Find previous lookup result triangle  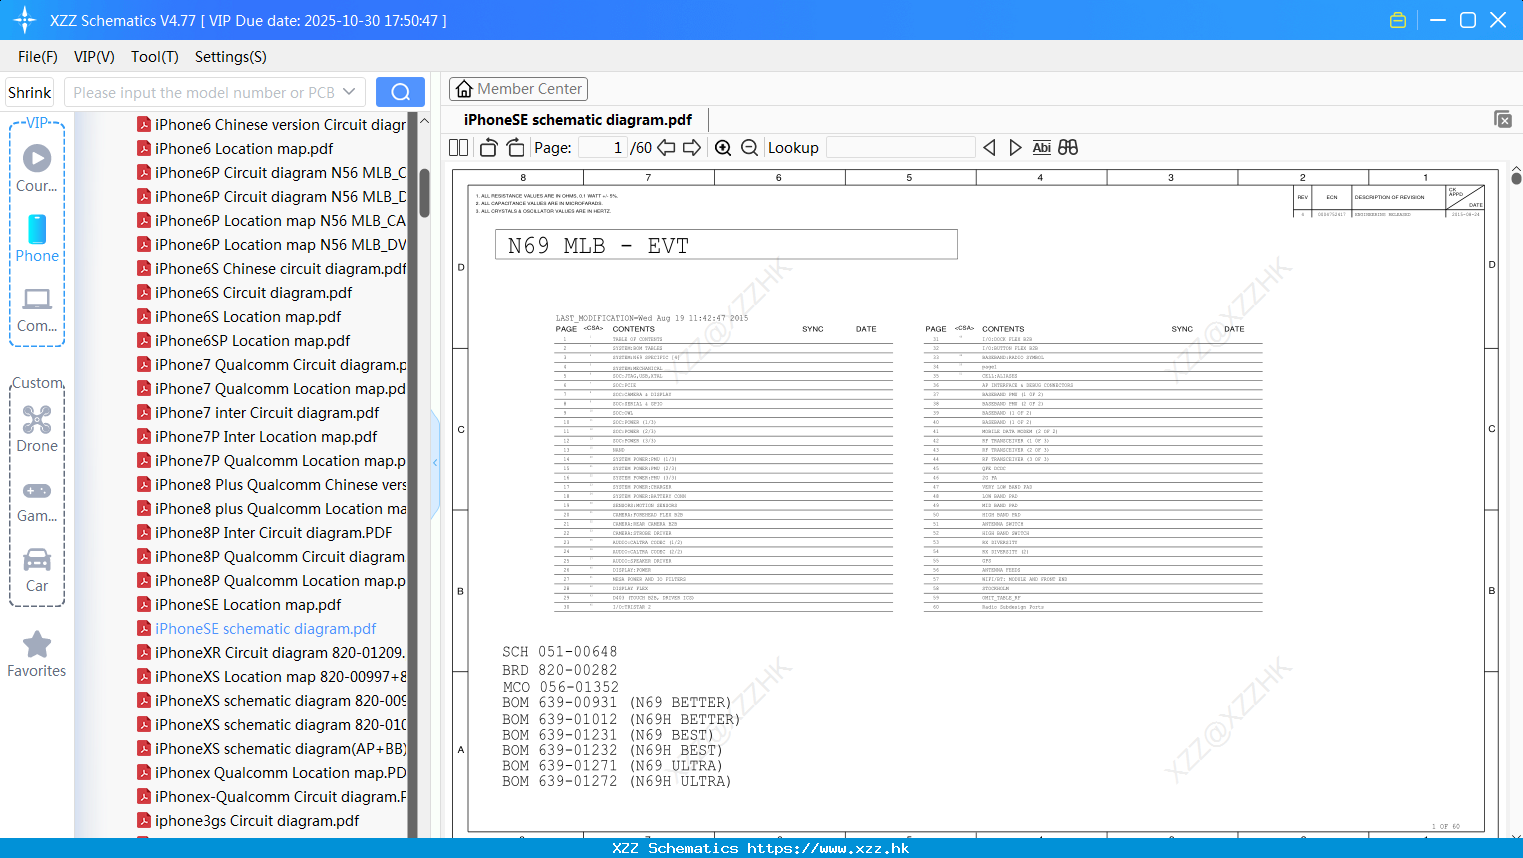click(989, 148)
